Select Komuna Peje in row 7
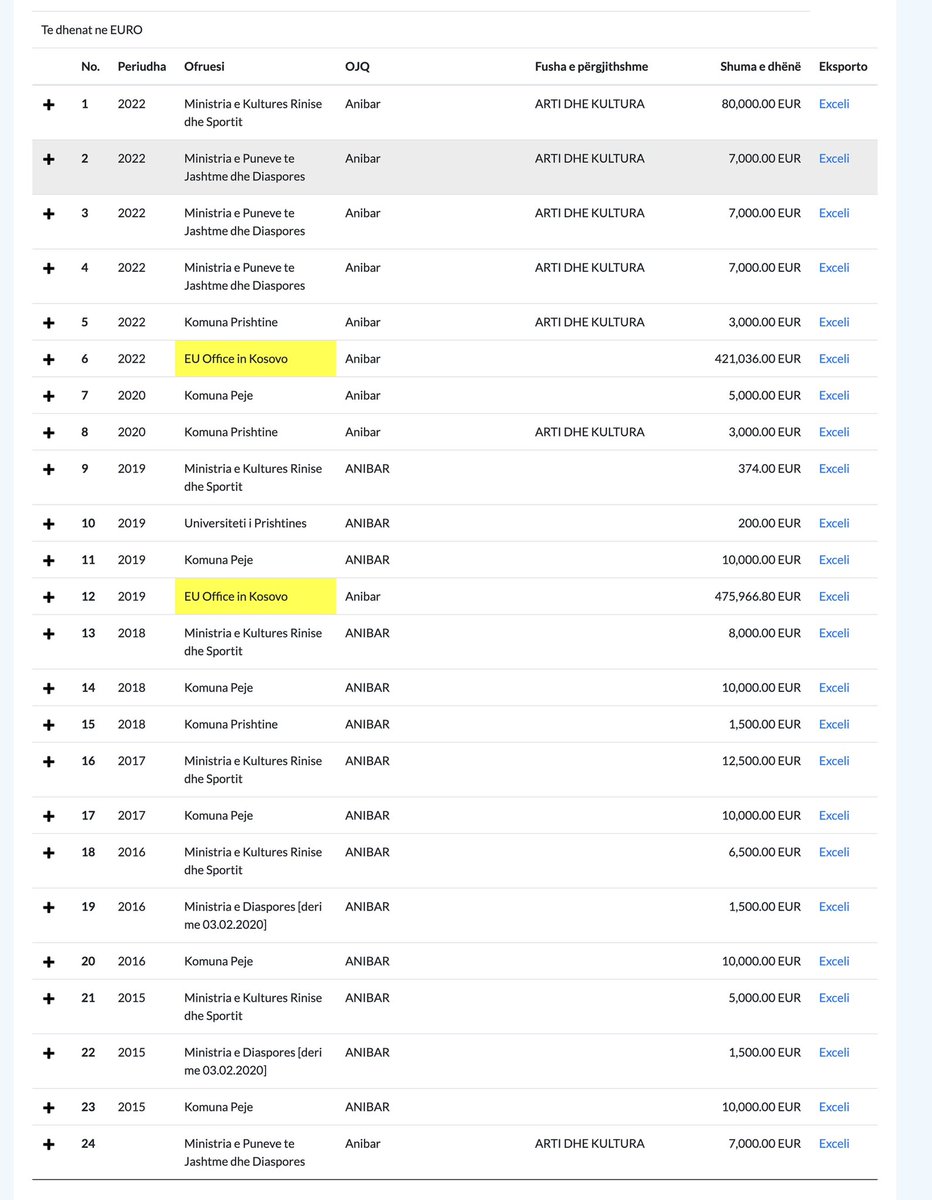The image size is (932, 1200). coord(218,396)
